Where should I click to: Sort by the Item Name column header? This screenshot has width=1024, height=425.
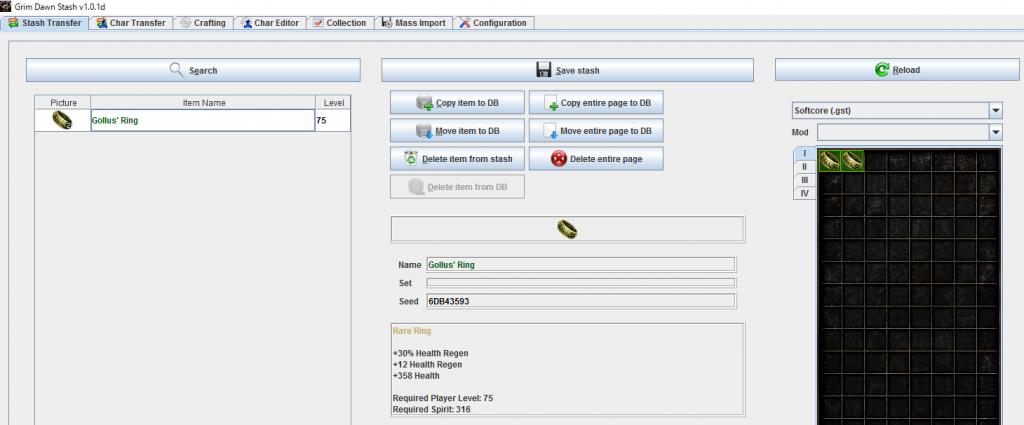click(204, 102)
